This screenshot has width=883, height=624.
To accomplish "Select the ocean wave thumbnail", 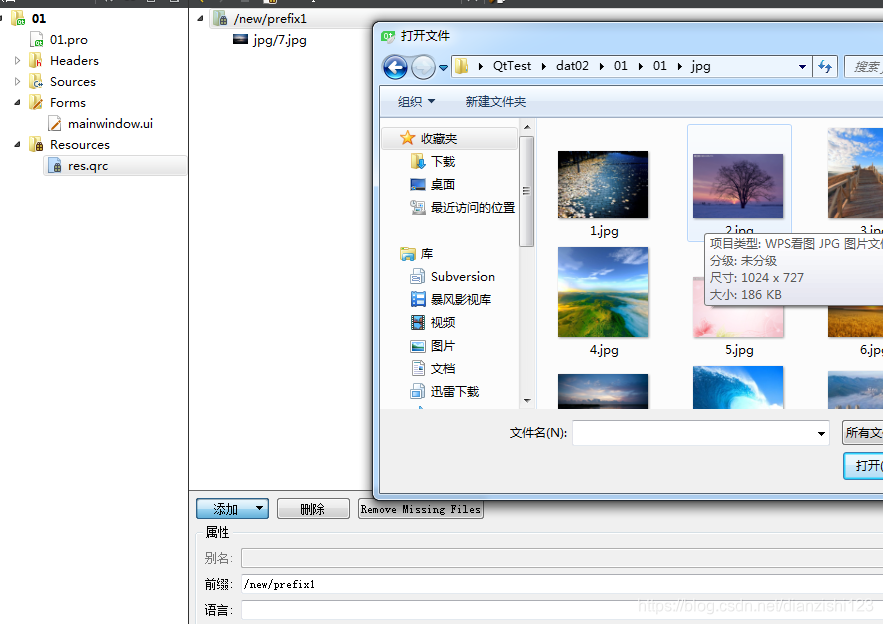I will (738, 387).
